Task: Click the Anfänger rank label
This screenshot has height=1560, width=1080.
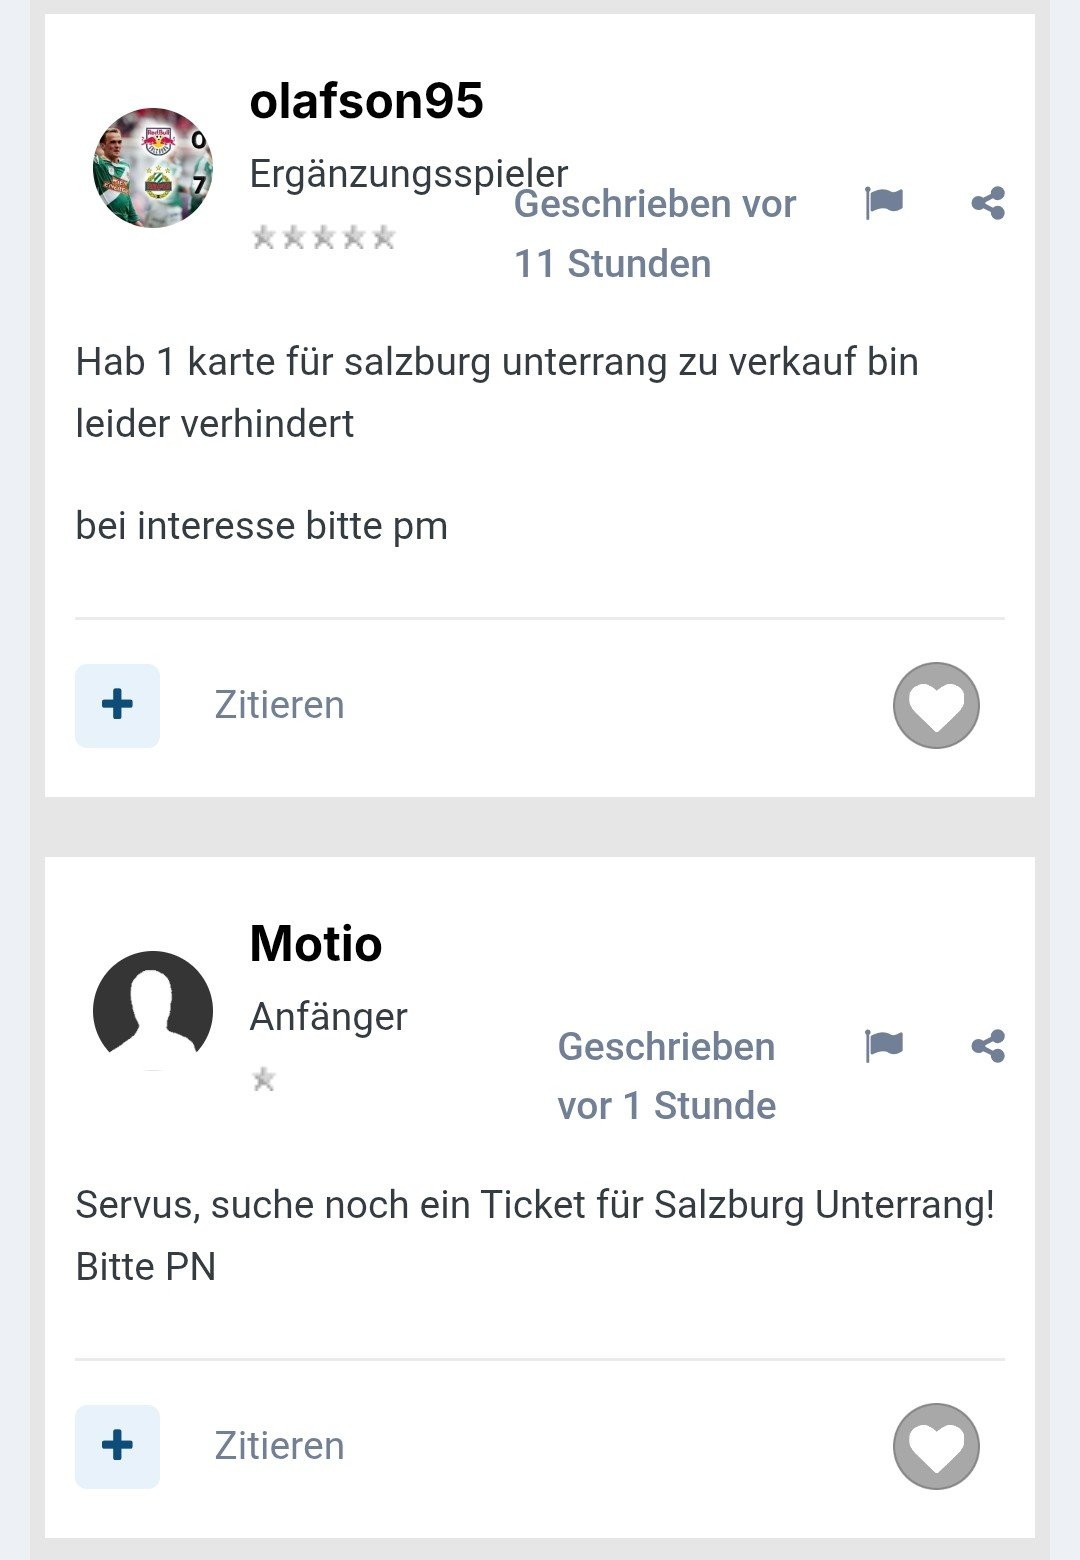Action: point(328,1017)
